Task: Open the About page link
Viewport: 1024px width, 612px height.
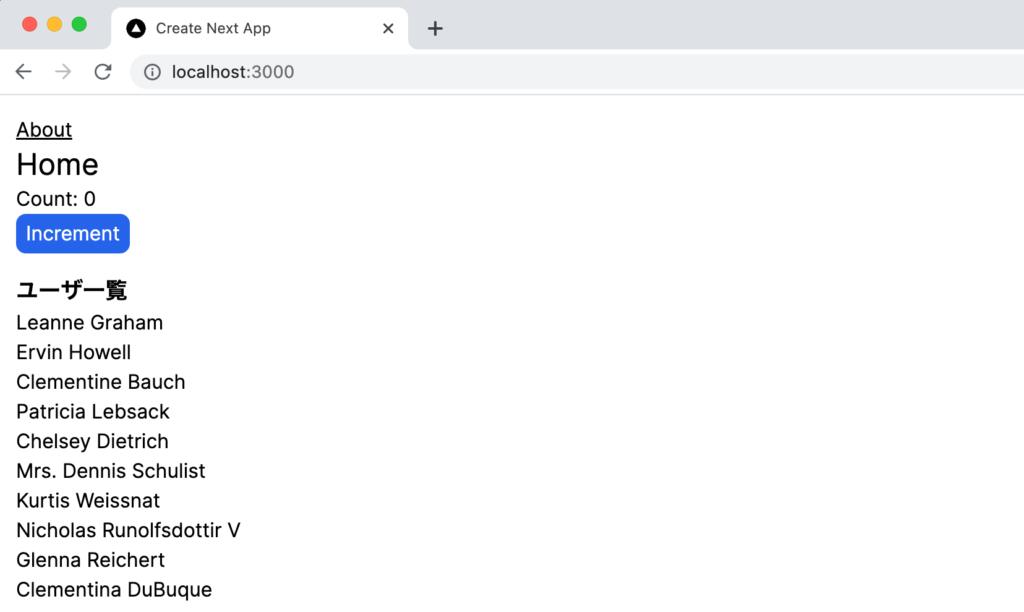Action: 43,129
